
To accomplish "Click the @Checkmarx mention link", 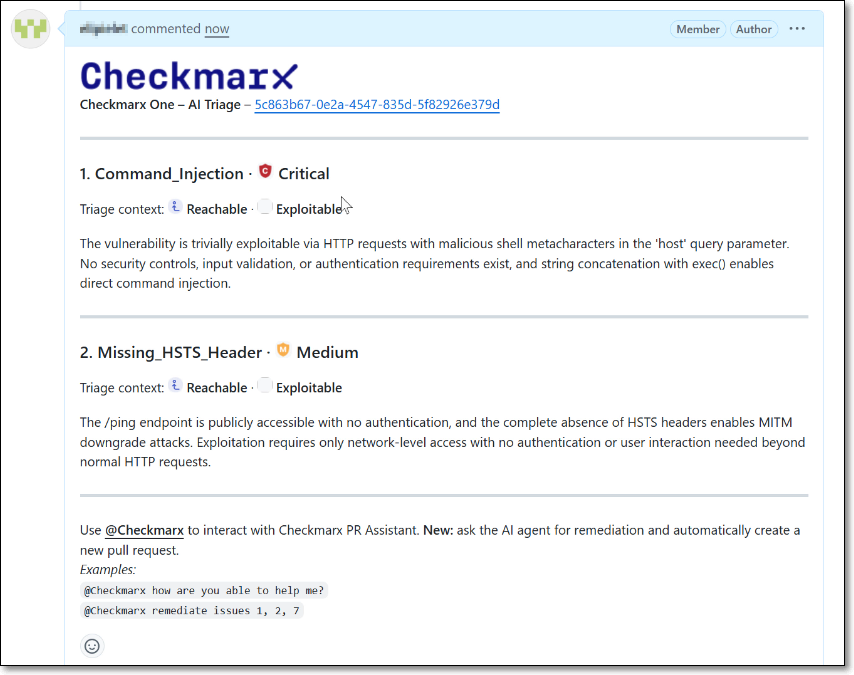I will (x=144, y=530).
